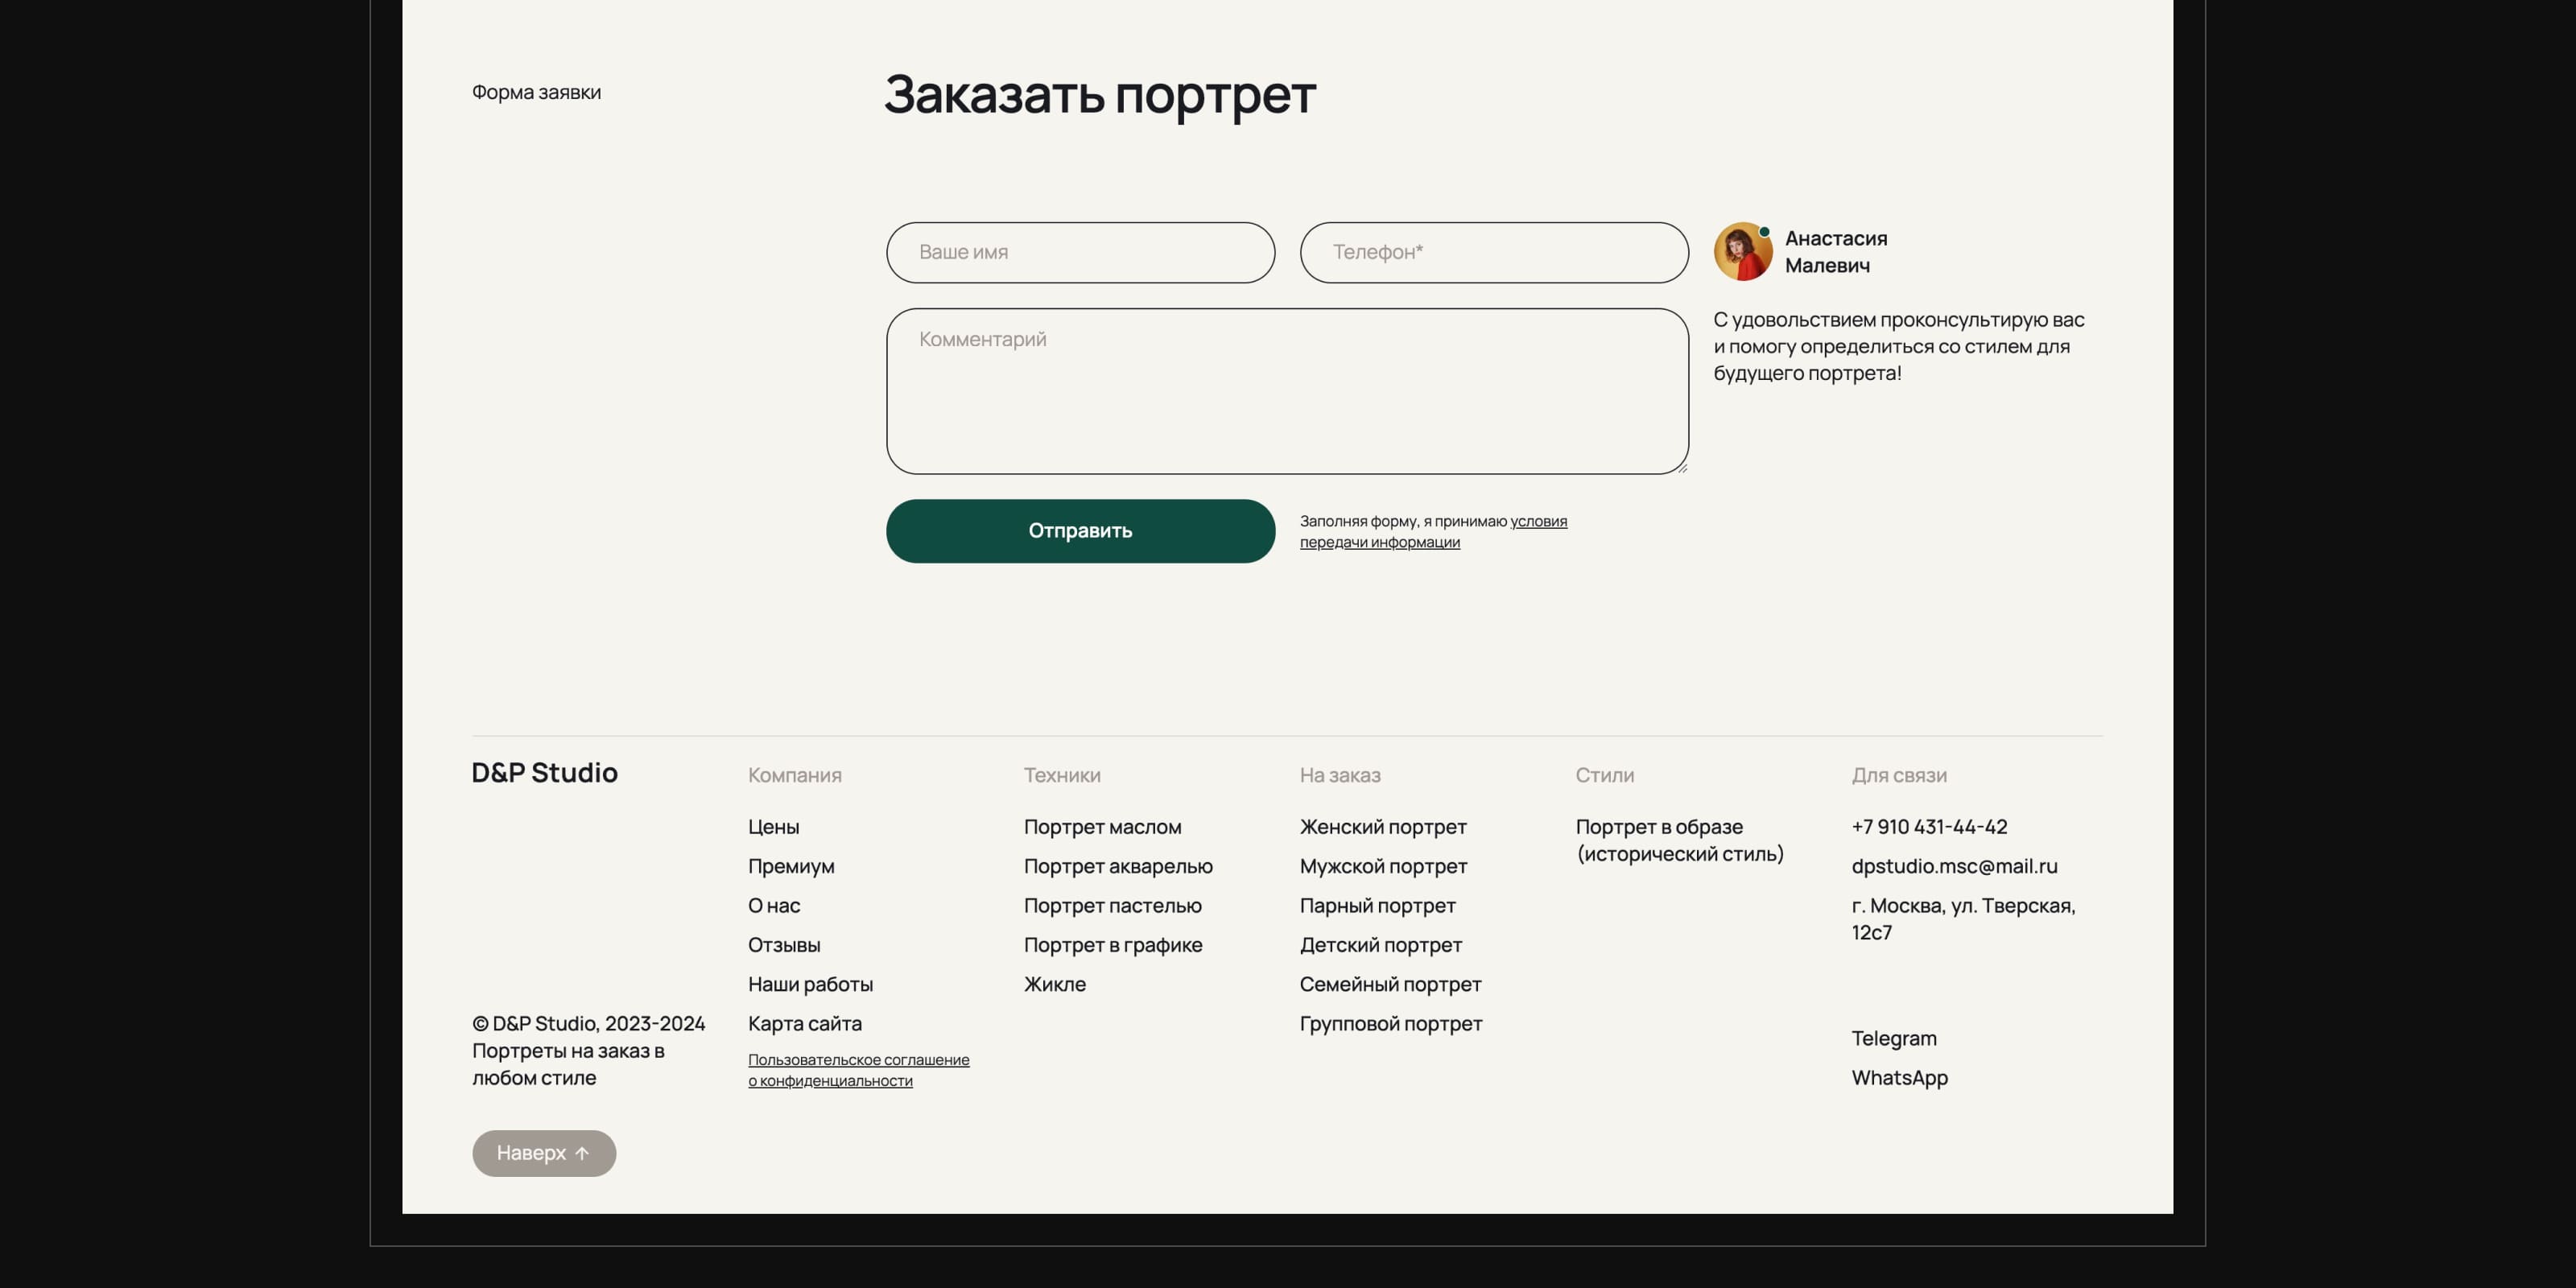Open the Telegram contact link
The width and height of the screenshot is (2576, 1288).
click(x=1893, y=1038)
